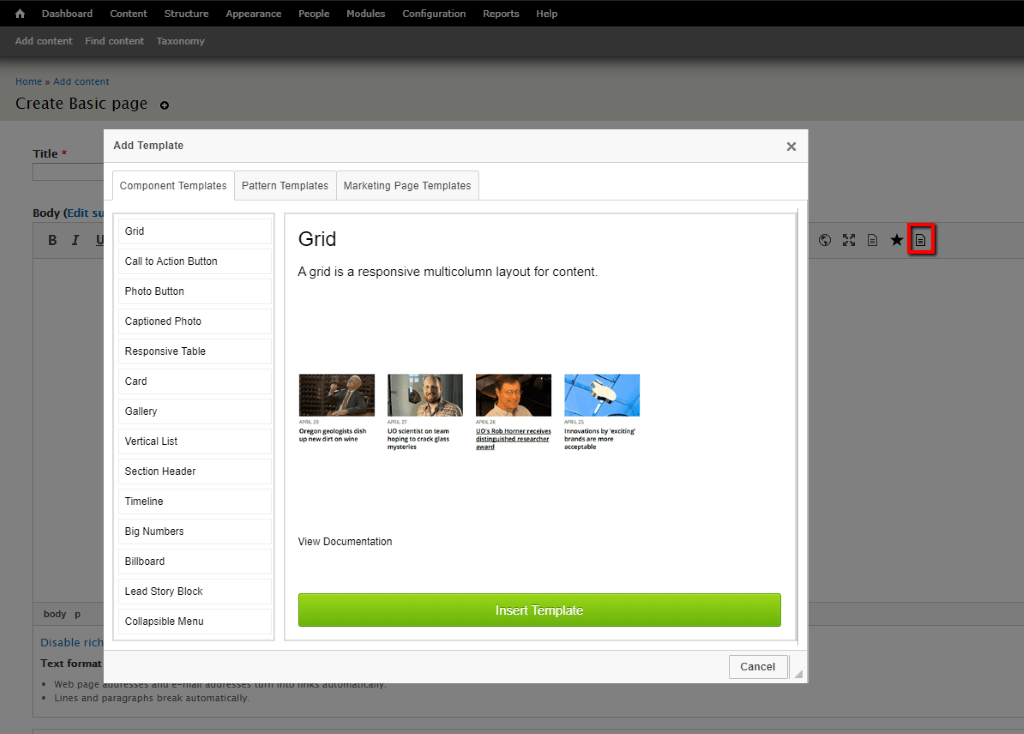
Task: Toggle italic formatting in editor toolbar
Action: tap(75, 240)
